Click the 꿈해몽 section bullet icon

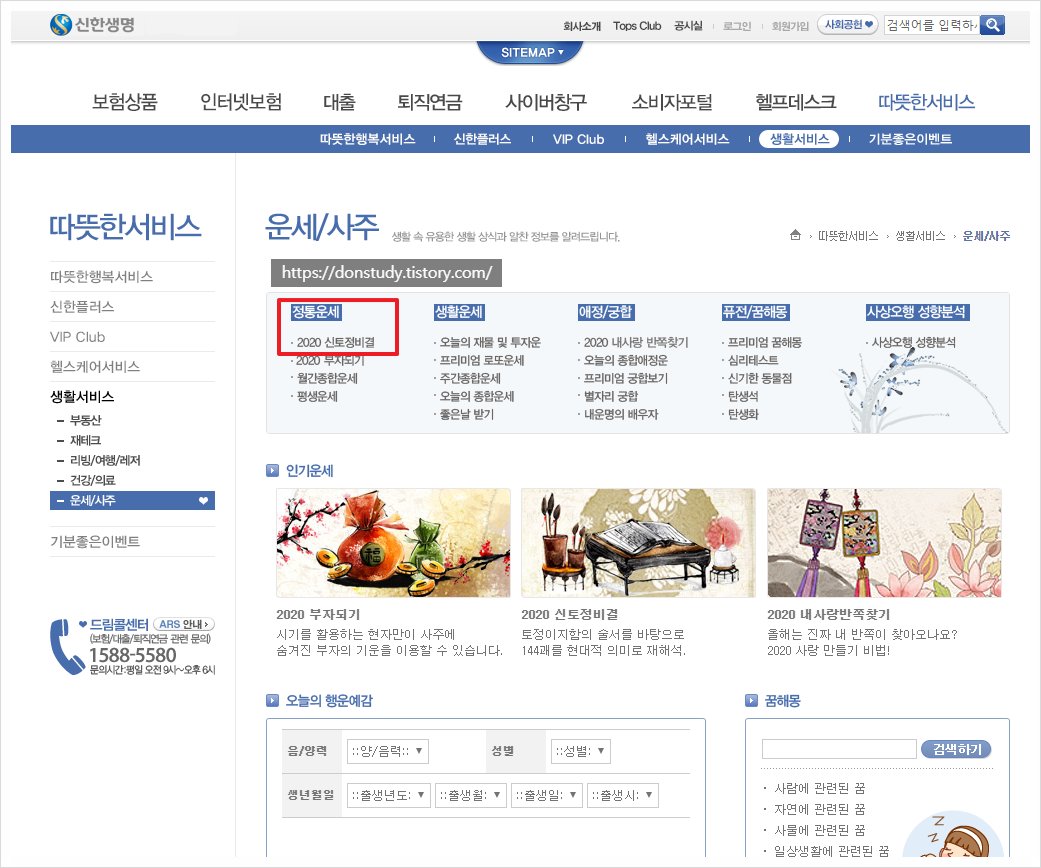pos(752,701)
